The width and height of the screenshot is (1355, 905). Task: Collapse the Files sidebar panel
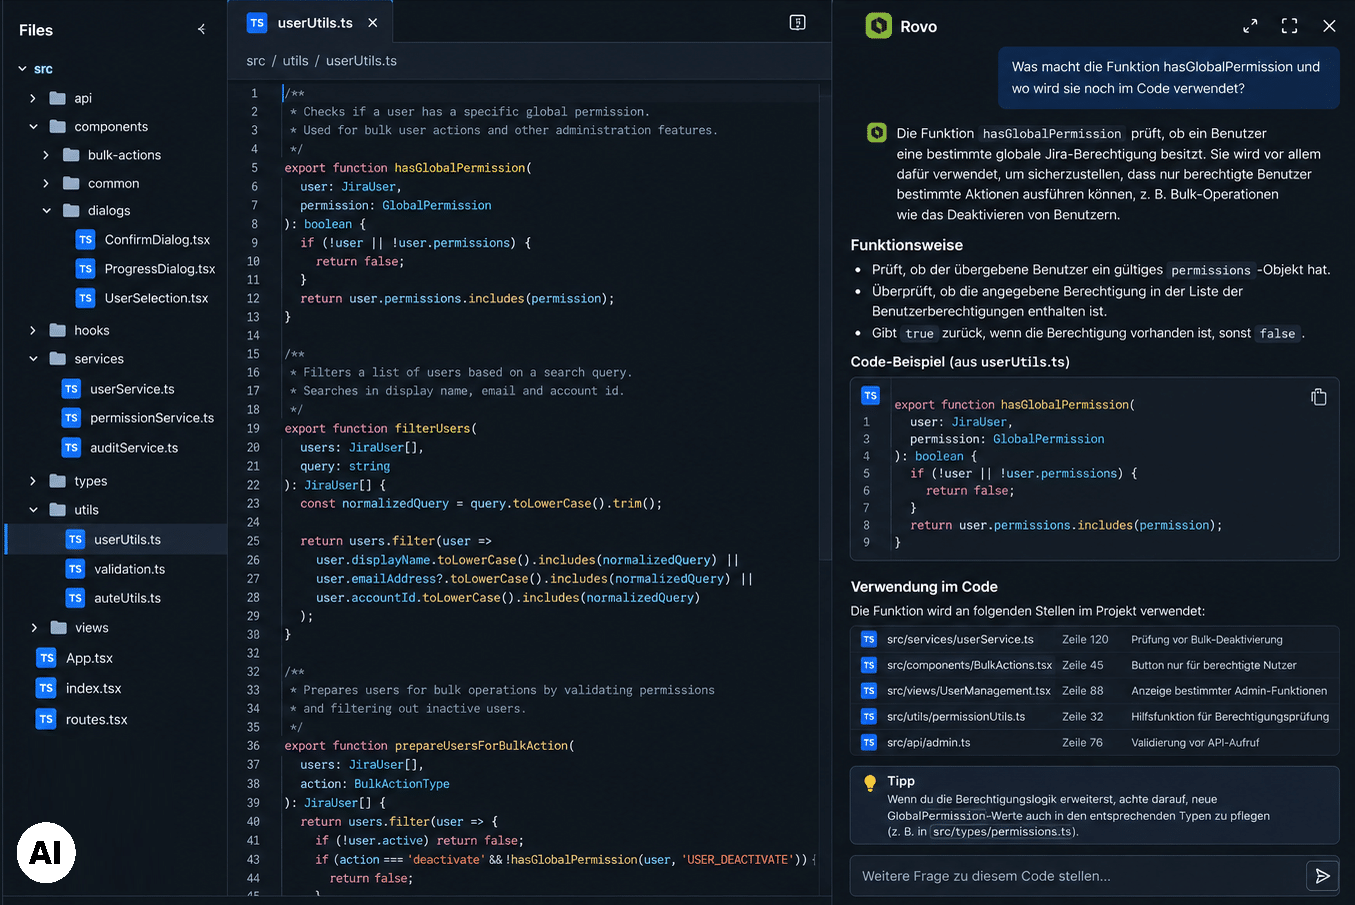point(202,29)
